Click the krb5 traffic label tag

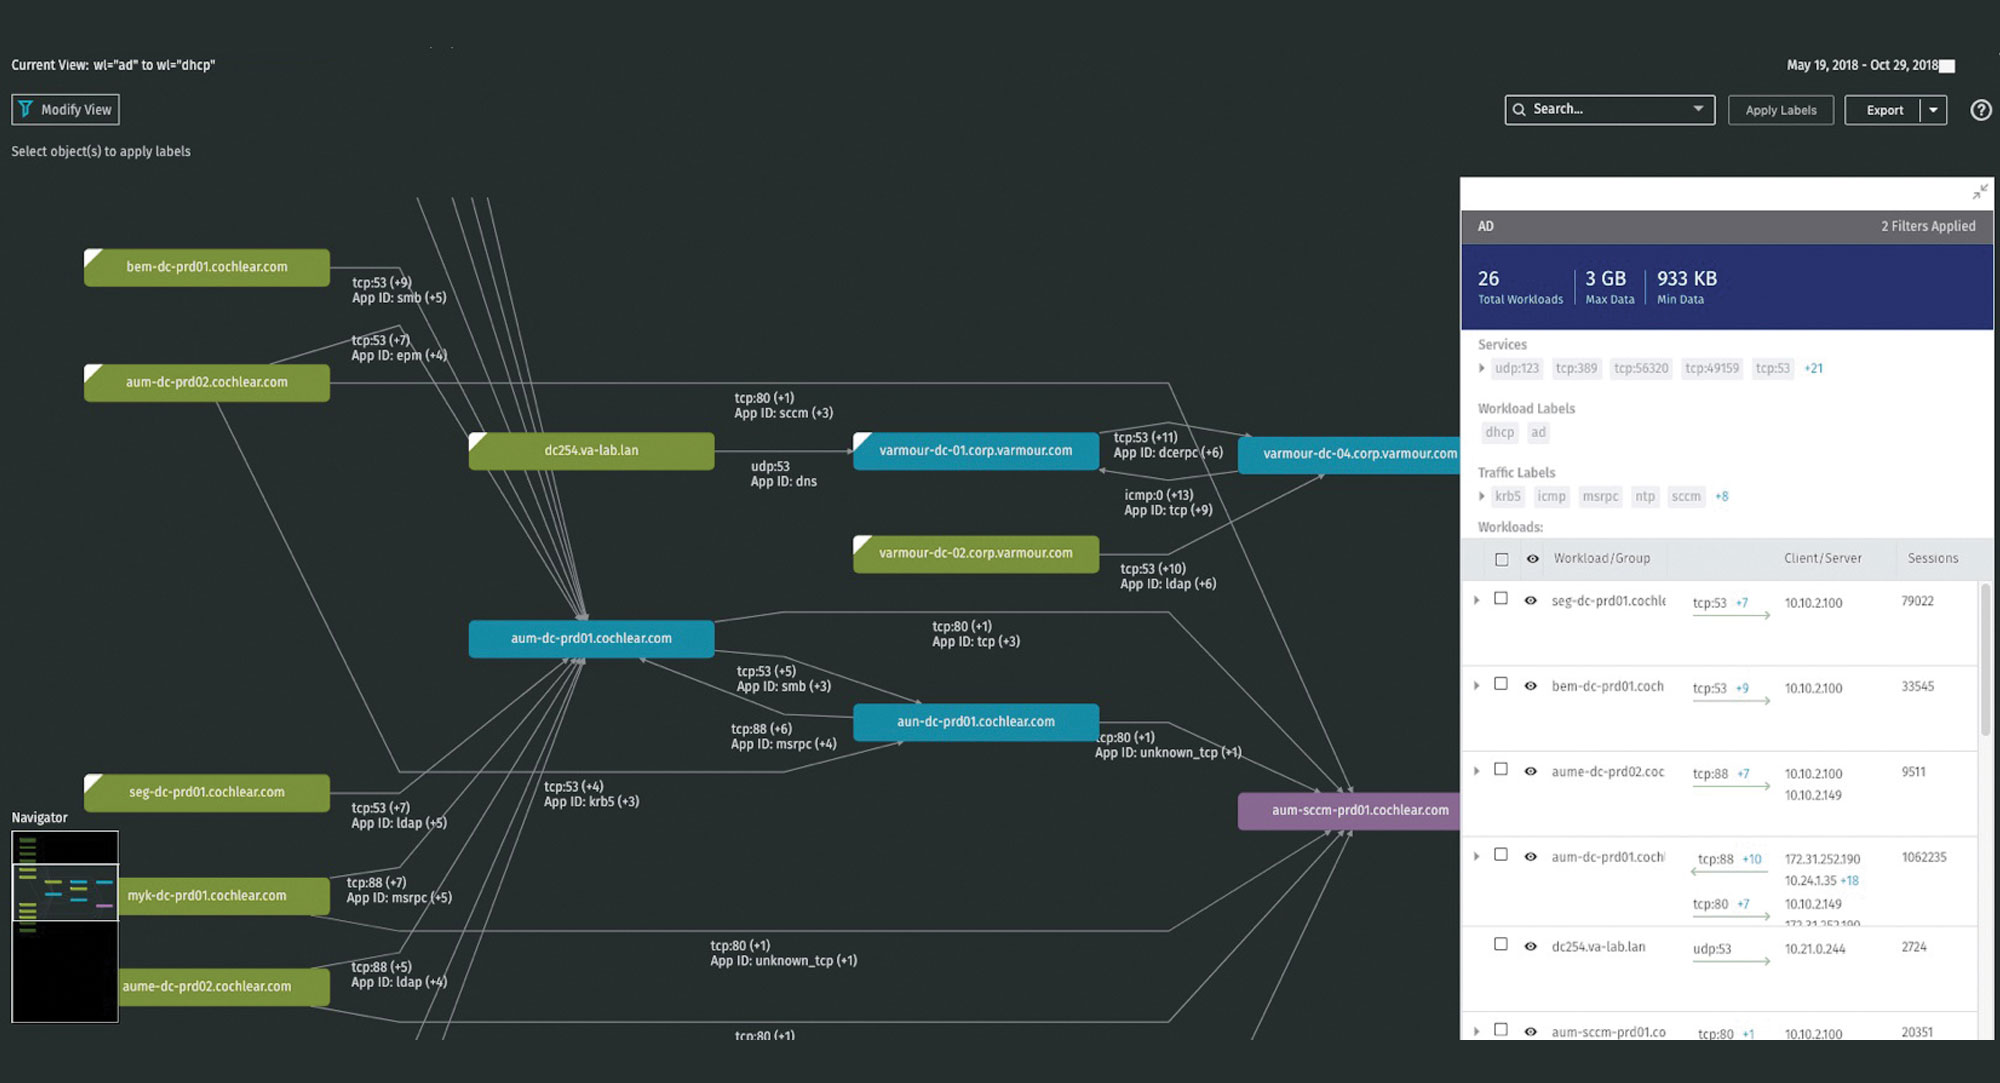(x=1507, y=496)
